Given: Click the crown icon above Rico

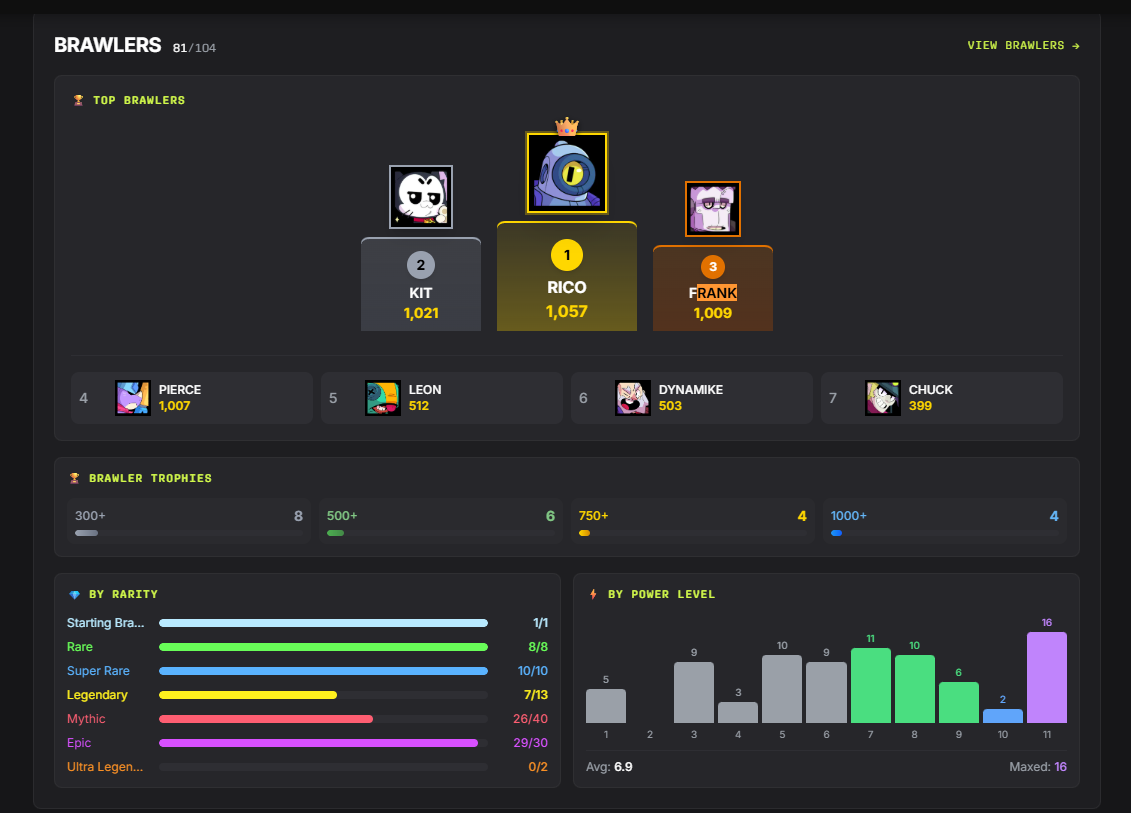Looking at the screenshot, I should pyautogui.click(x=567, y=126).
